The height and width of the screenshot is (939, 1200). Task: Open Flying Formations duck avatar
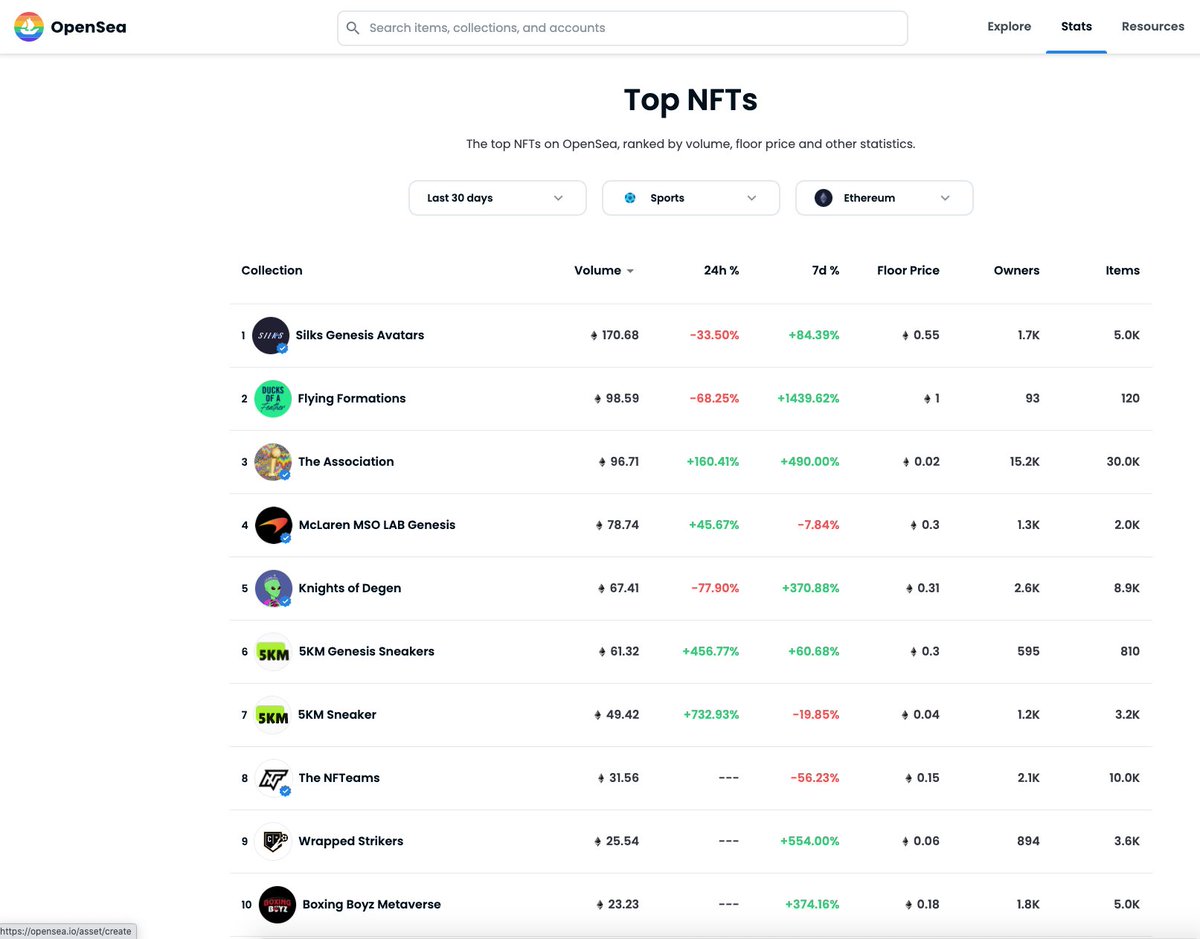[x=272, y=398]
